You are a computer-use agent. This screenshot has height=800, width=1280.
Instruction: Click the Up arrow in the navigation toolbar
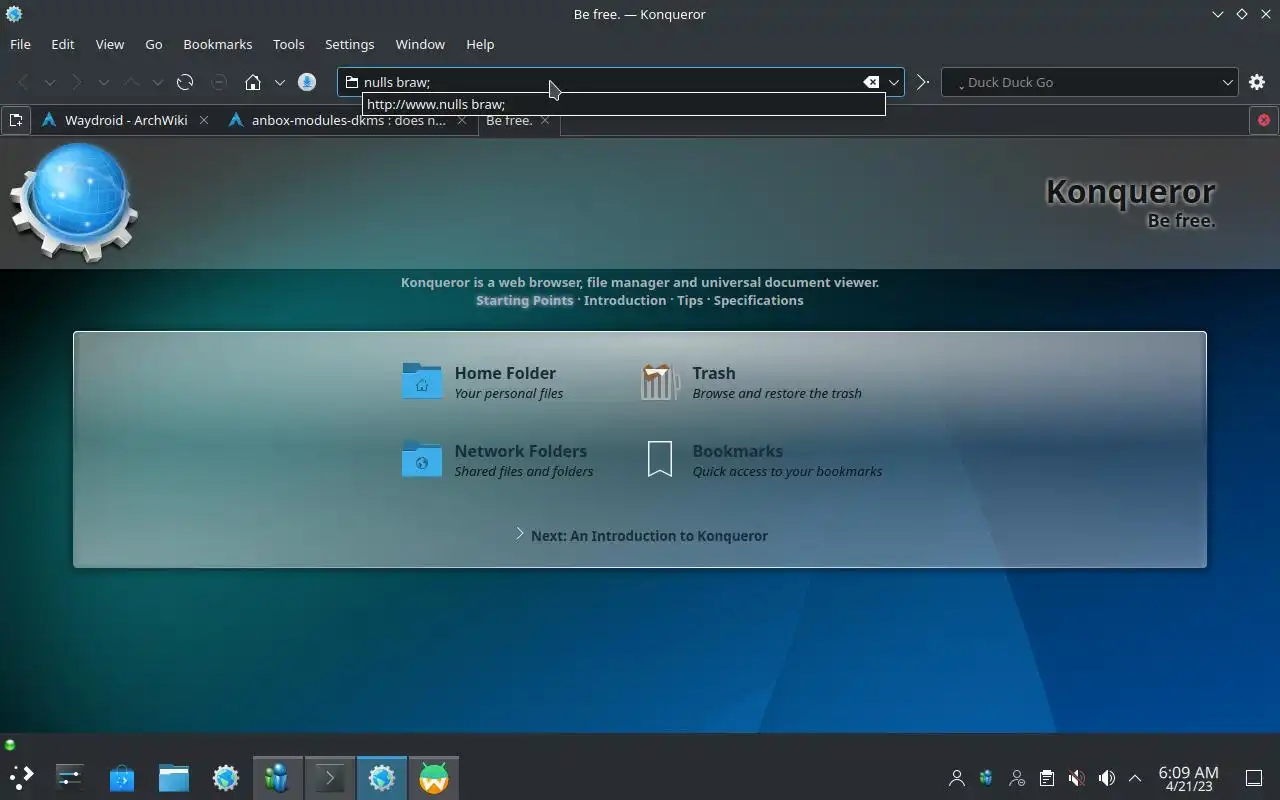pyautogui.click(x=131, y=83)
